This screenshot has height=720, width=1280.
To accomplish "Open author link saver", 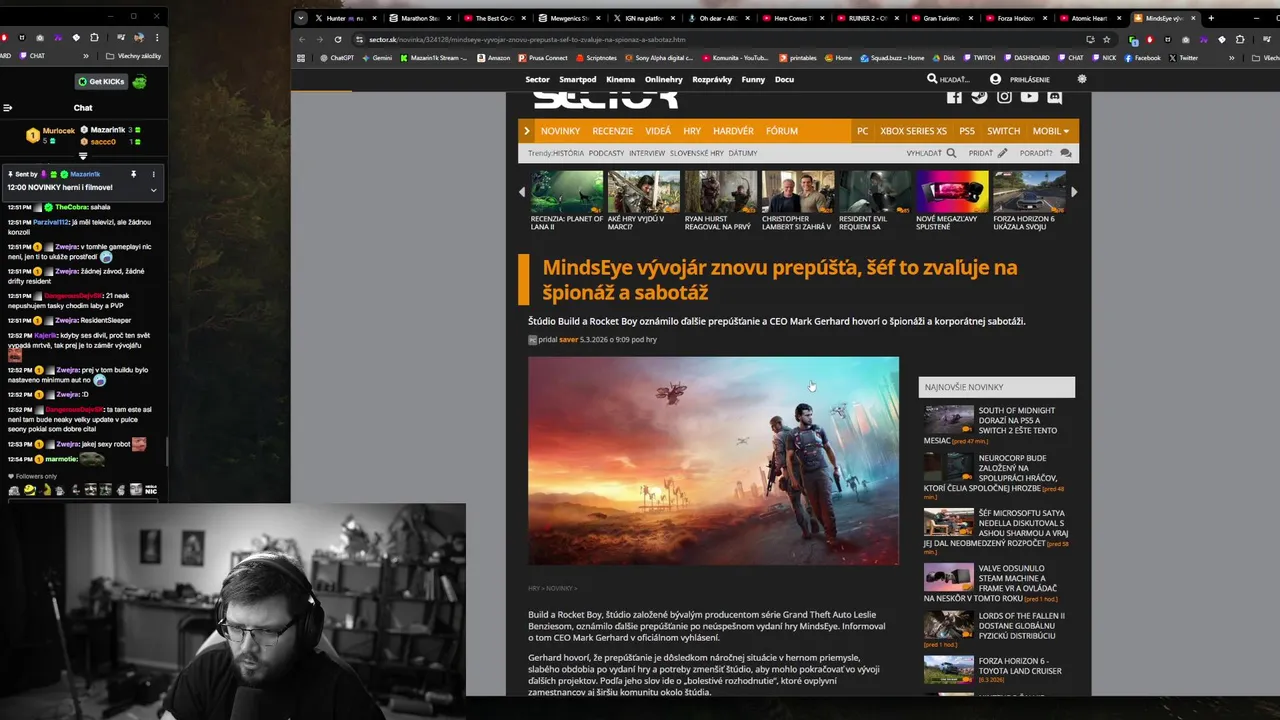I will coord(568,340).
